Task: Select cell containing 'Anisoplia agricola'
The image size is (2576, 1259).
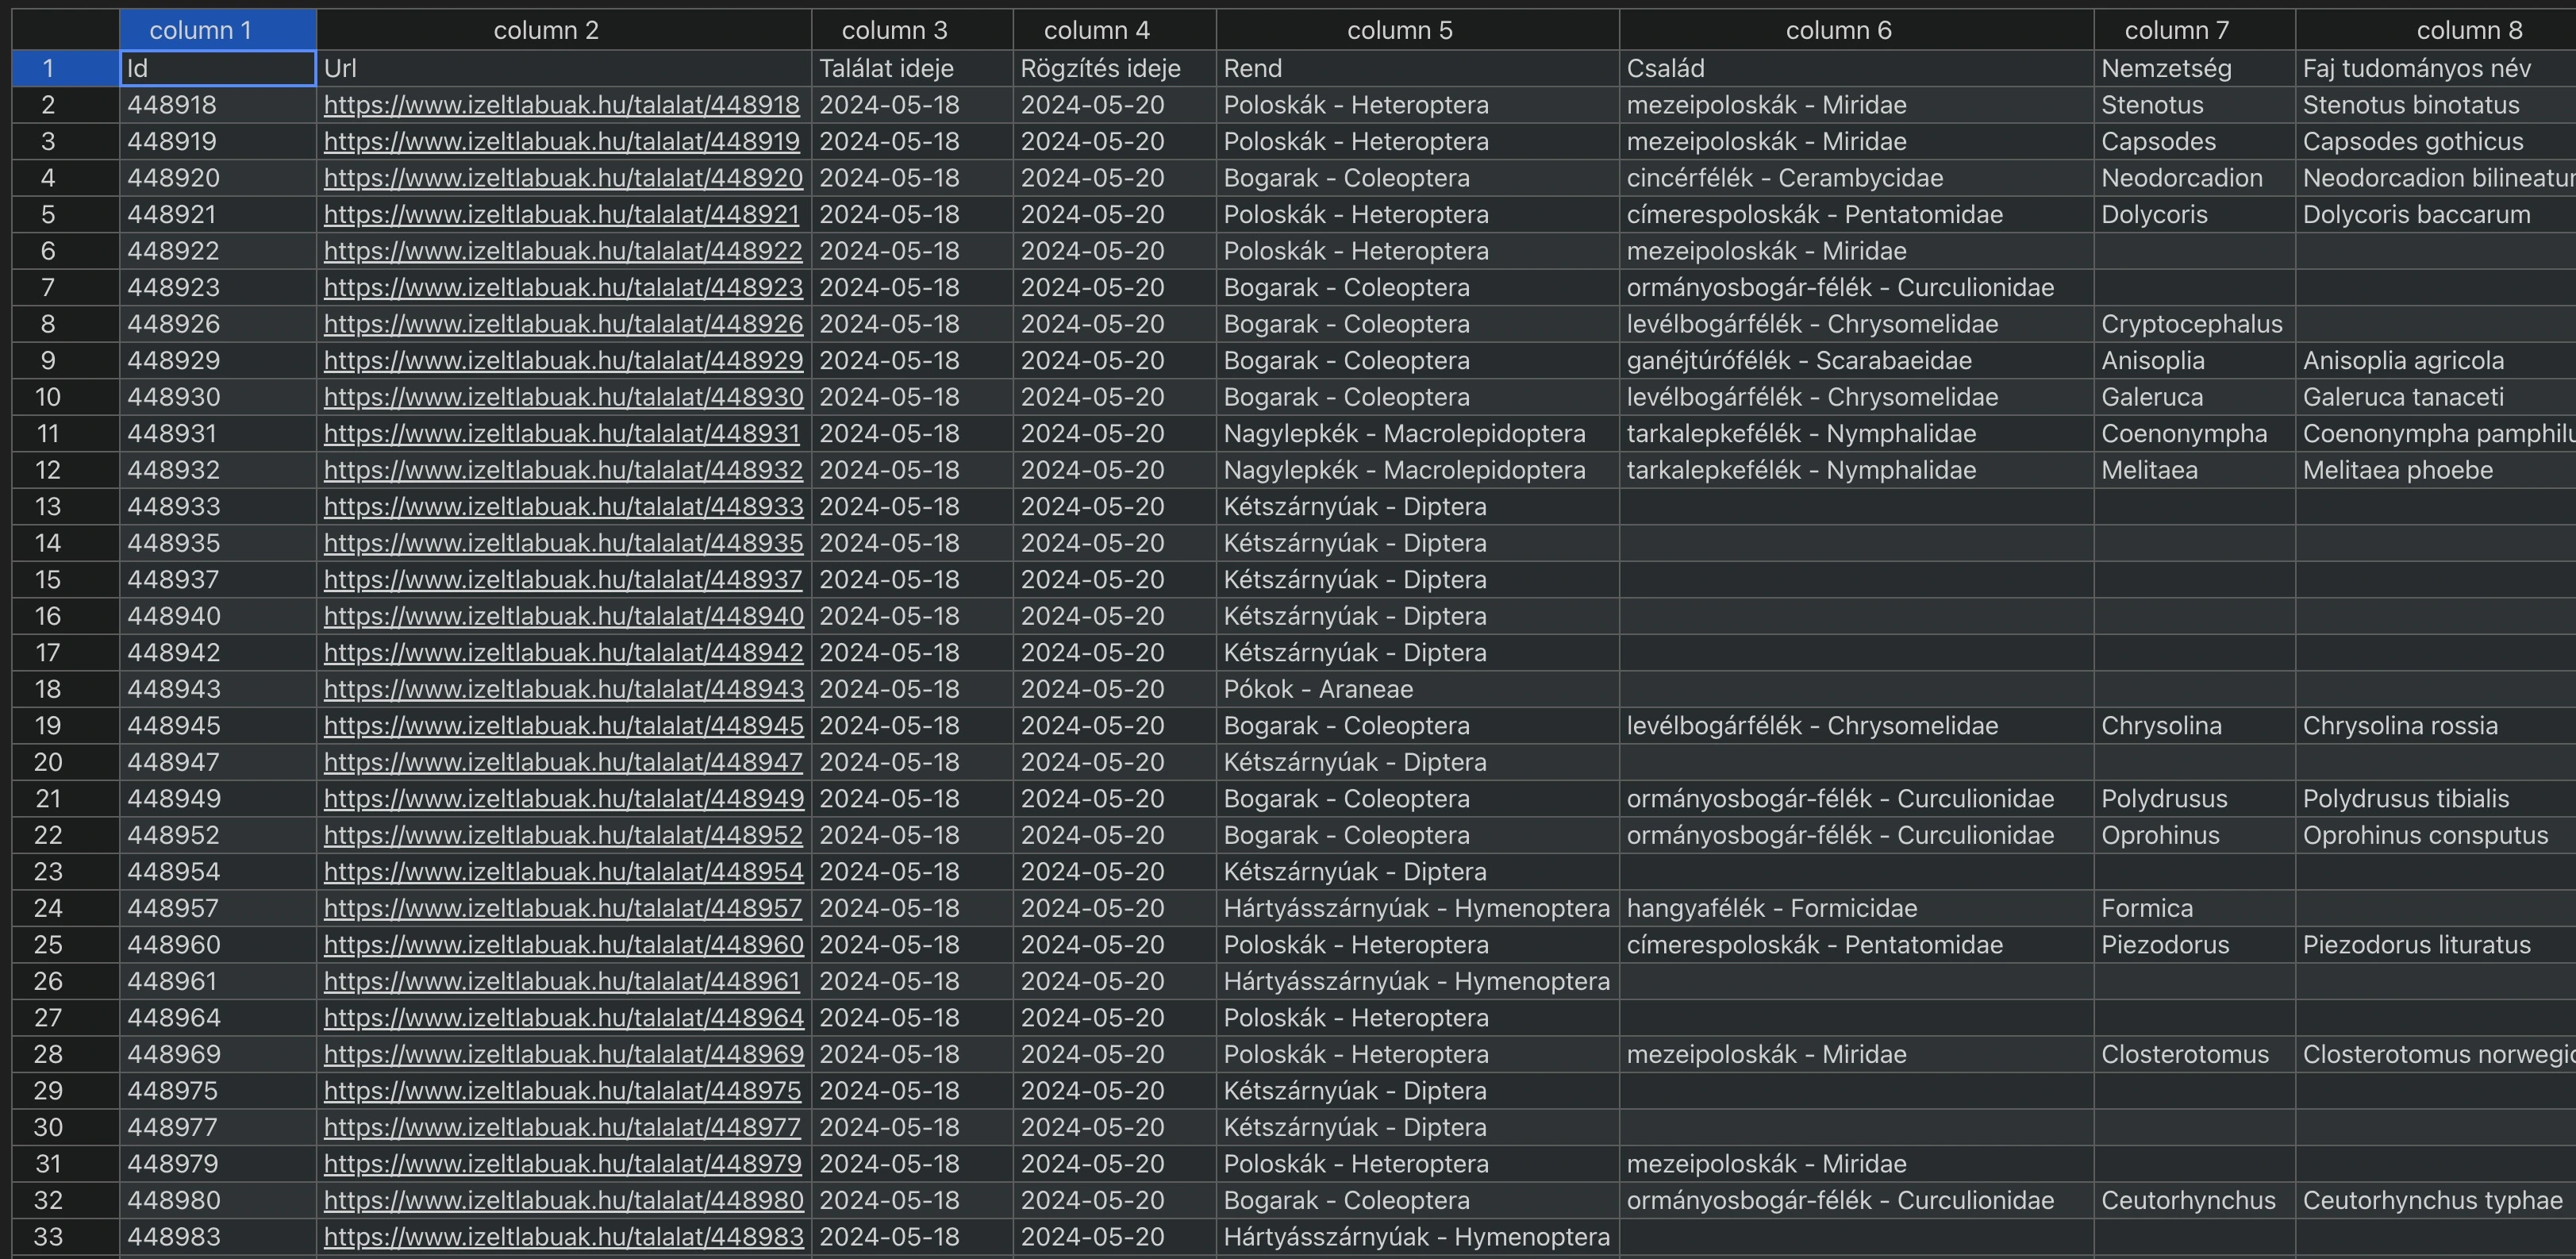Action: (2403, 361)
